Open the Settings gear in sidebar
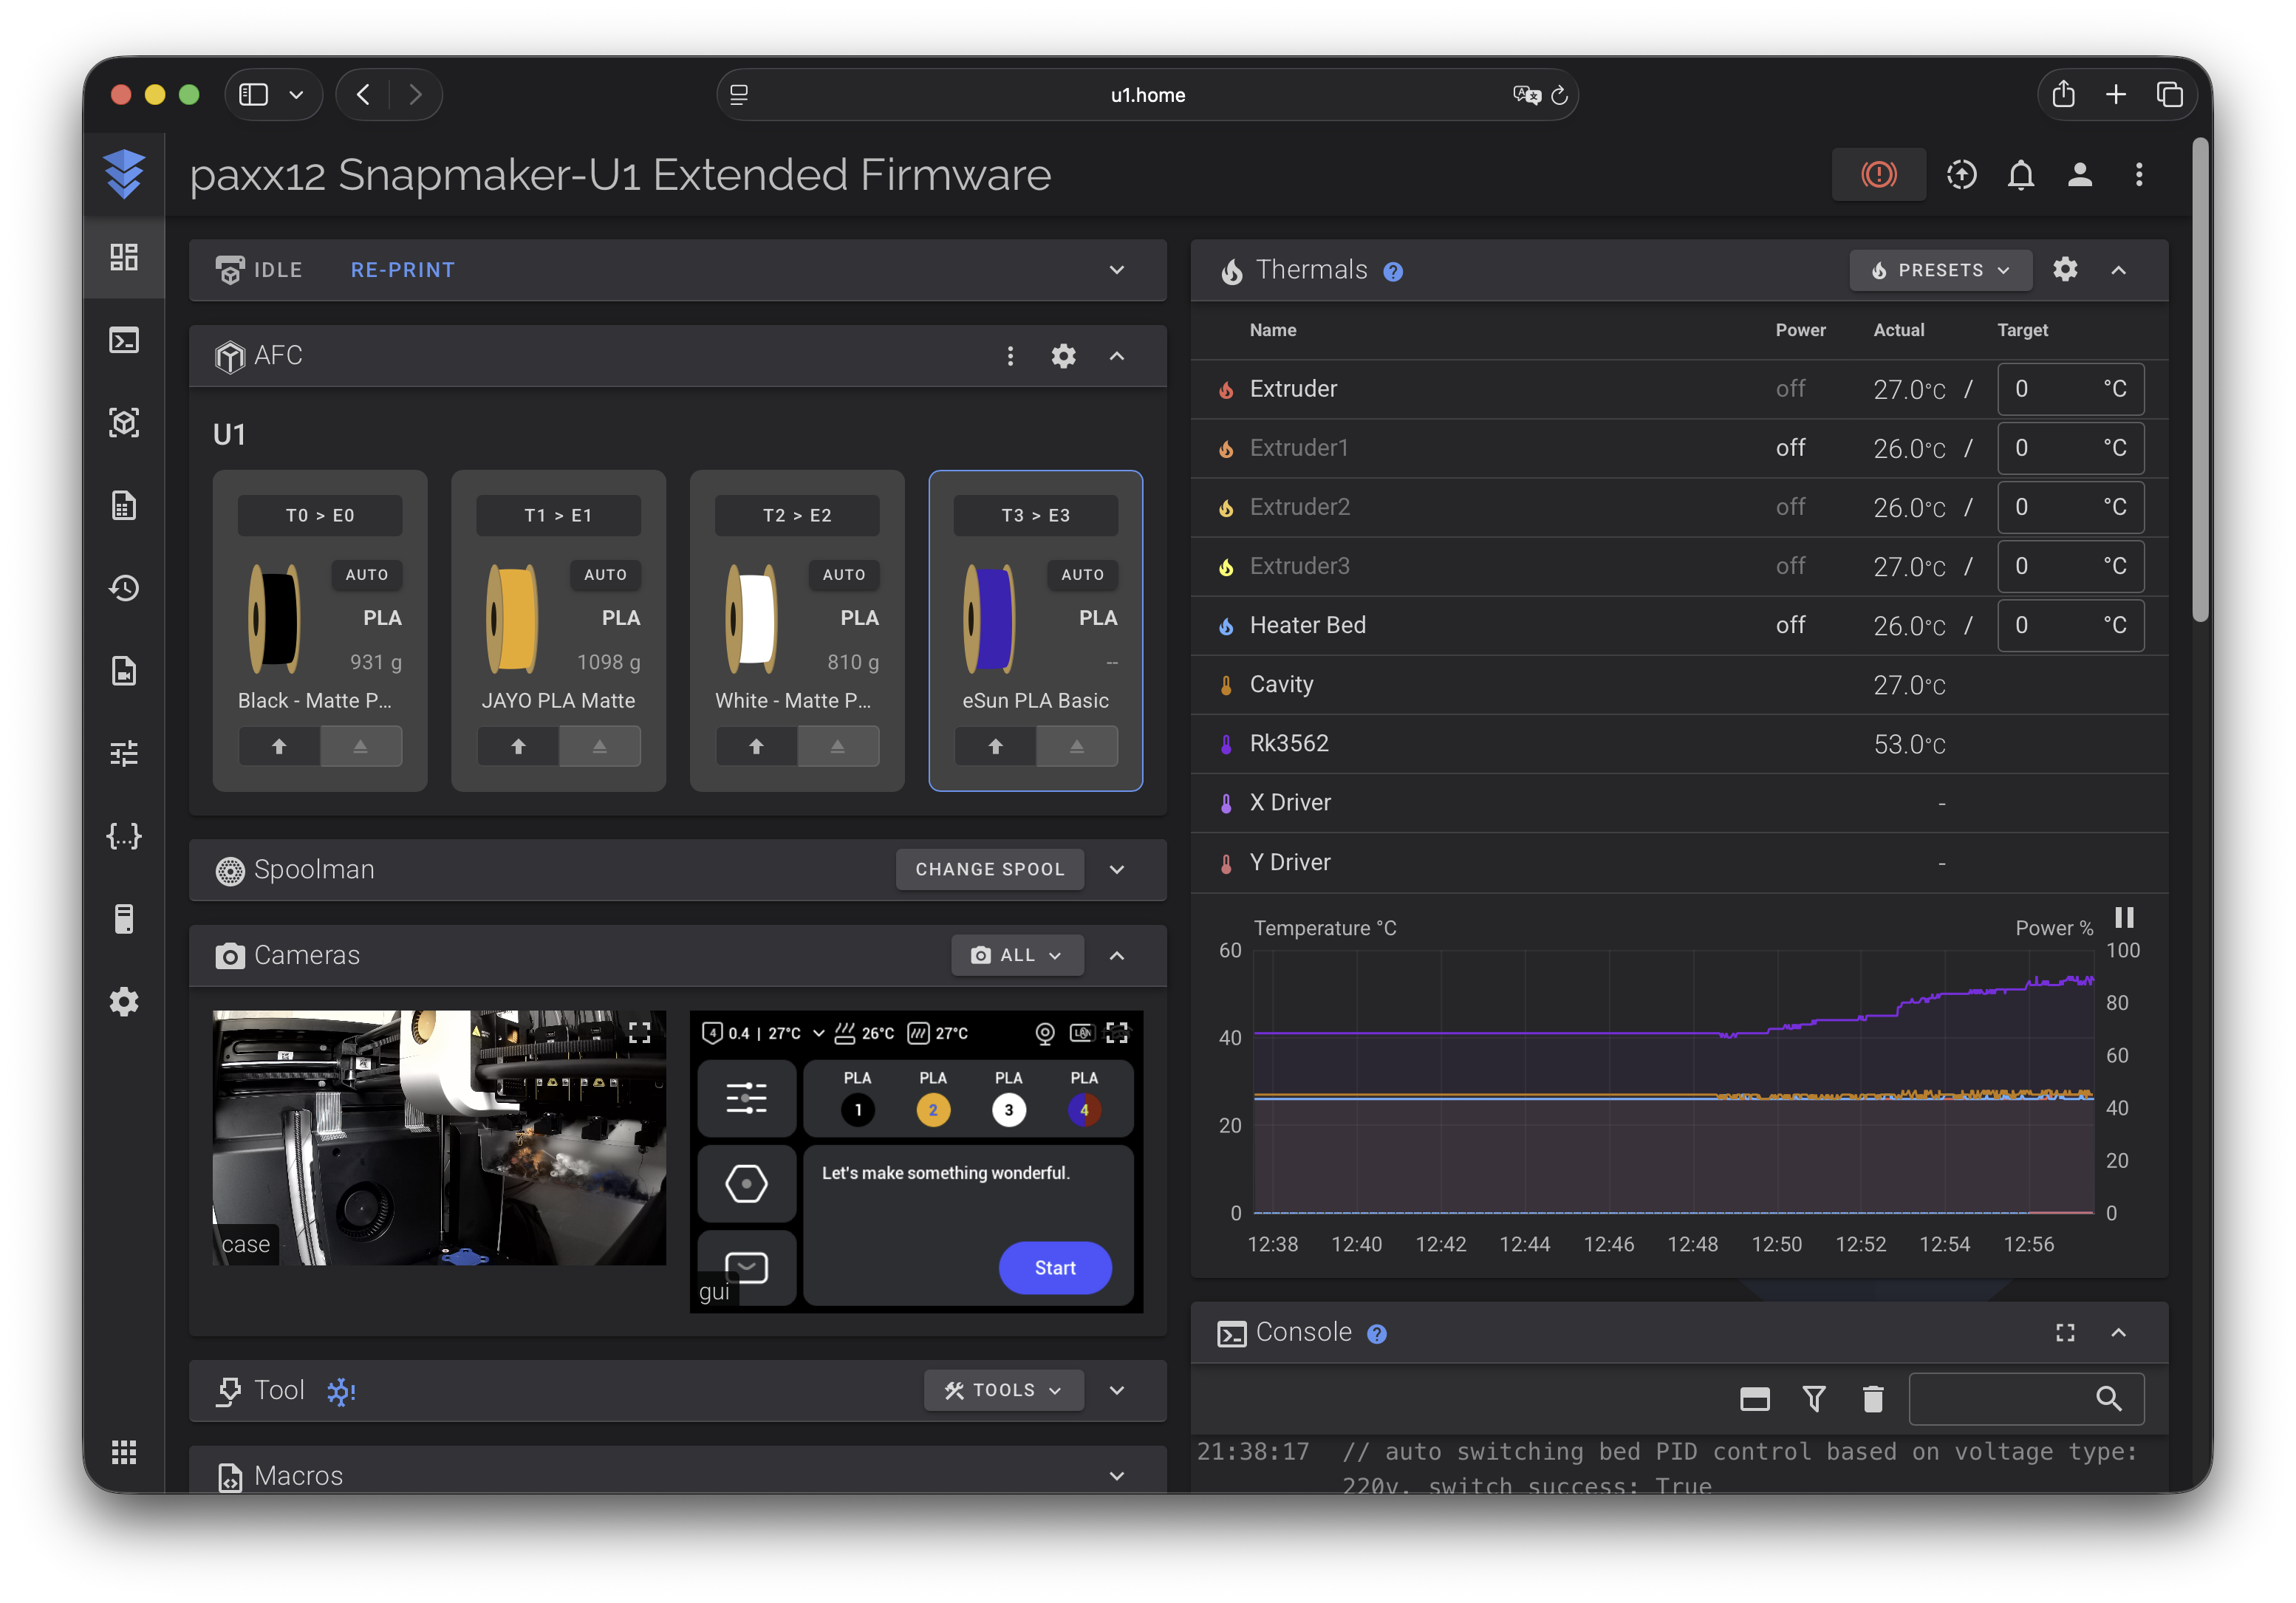 [x=124, y=1001]
